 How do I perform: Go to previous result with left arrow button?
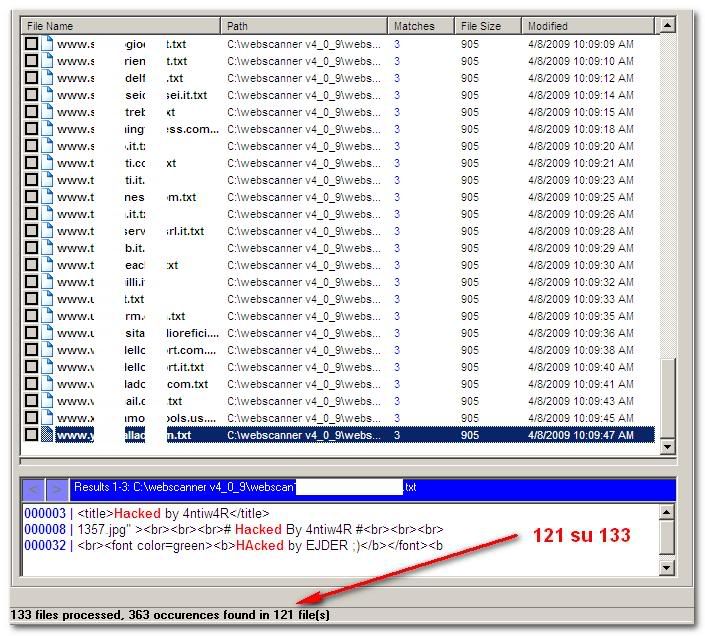[33, 489]
